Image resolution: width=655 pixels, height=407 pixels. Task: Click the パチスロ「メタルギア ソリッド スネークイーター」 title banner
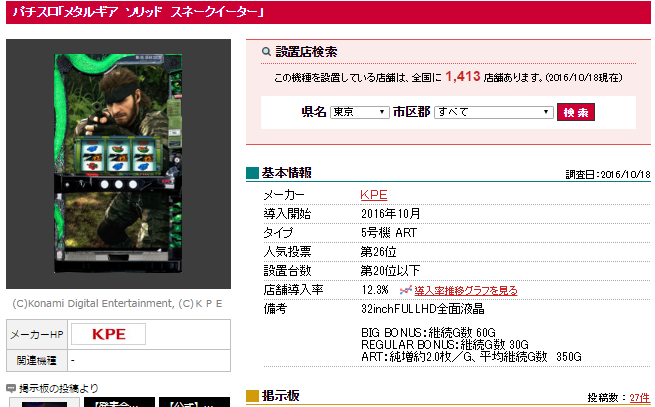(x=328, y=12)
